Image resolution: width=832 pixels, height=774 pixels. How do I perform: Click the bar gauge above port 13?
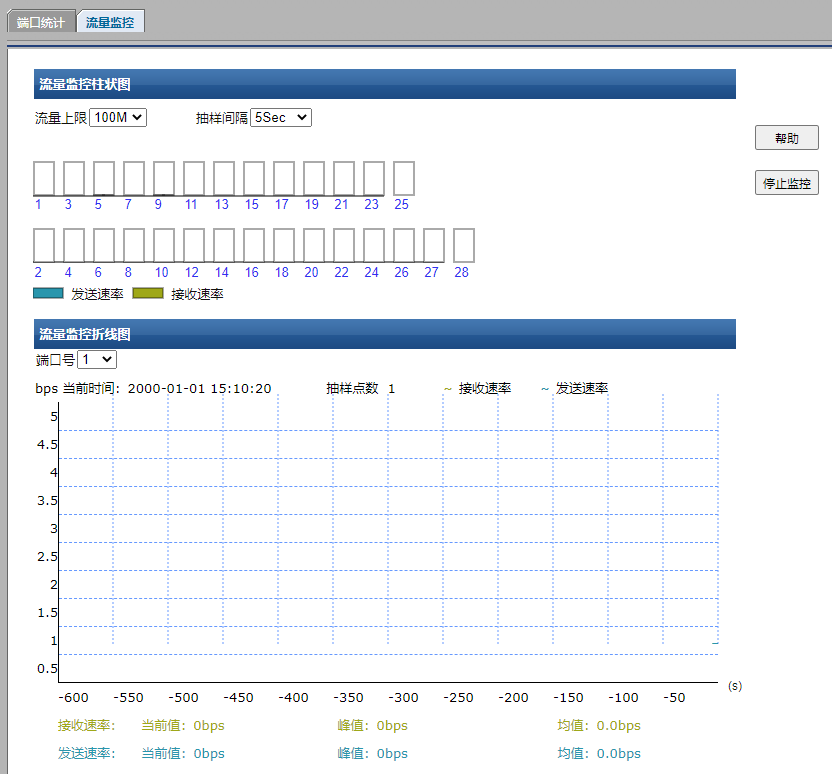pyautogui.click(x=224, y=179)
